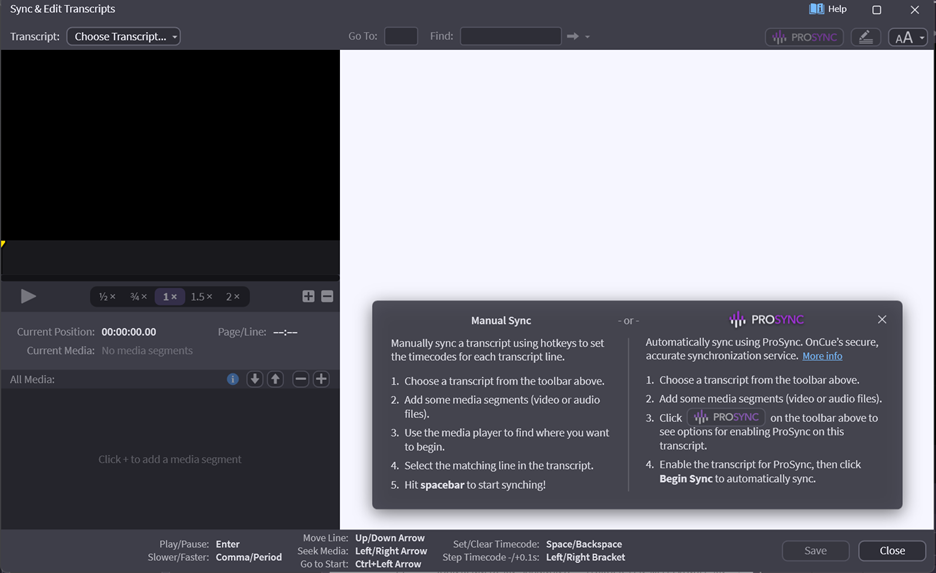
Task: Open the font size AA dropdown
Action: 908,37
